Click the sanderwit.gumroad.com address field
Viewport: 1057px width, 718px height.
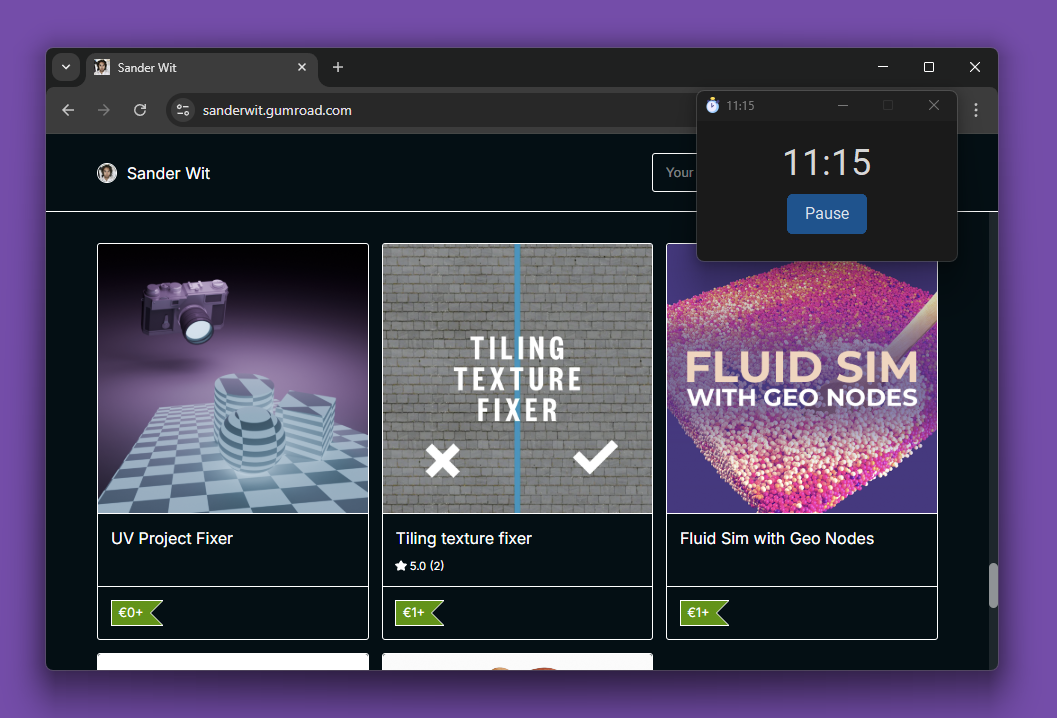coord(431,110)
